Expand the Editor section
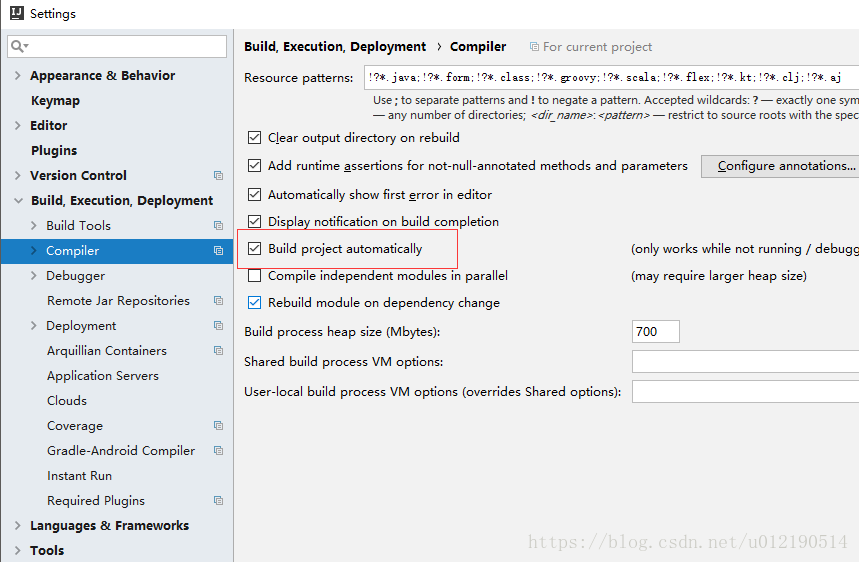This screenshot has height=562, width=859. click(x=18, y=125)
